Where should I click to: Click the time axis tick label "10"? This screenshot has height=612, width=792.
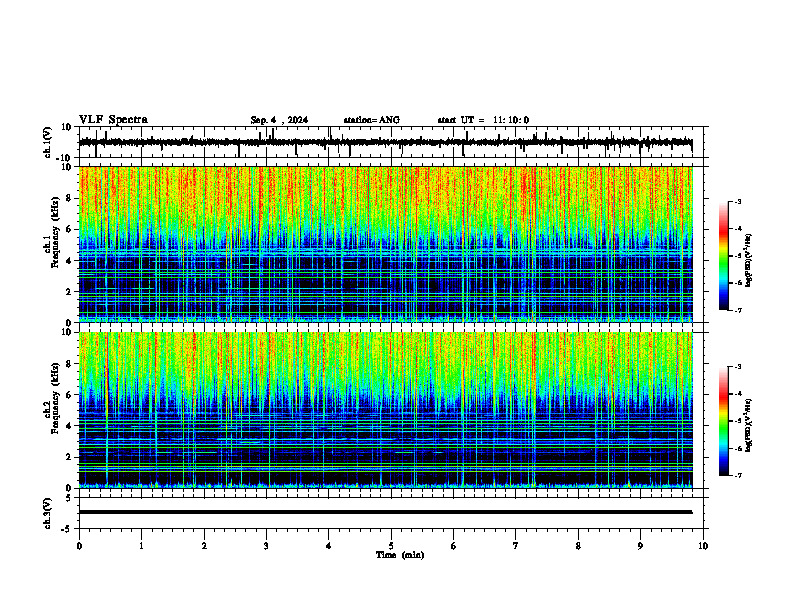pyautogui.click(x=703, y=546)
